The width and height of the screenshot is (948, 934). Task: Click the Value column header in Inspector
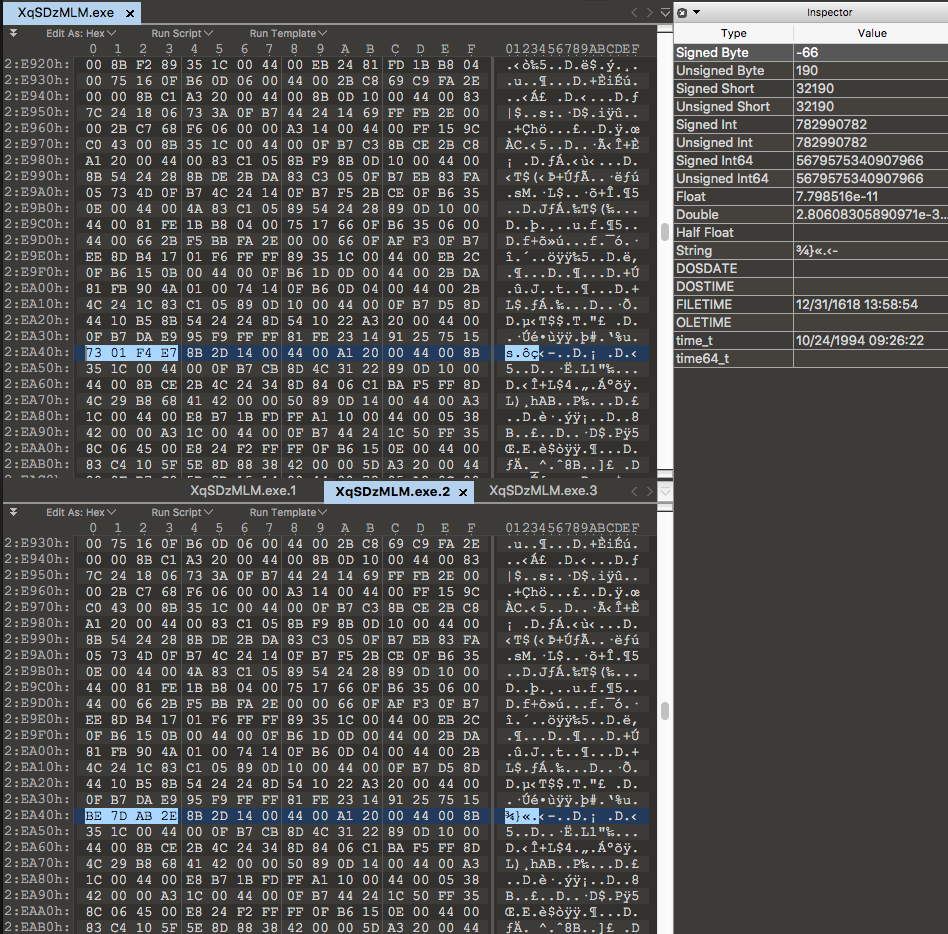point(871,33)
